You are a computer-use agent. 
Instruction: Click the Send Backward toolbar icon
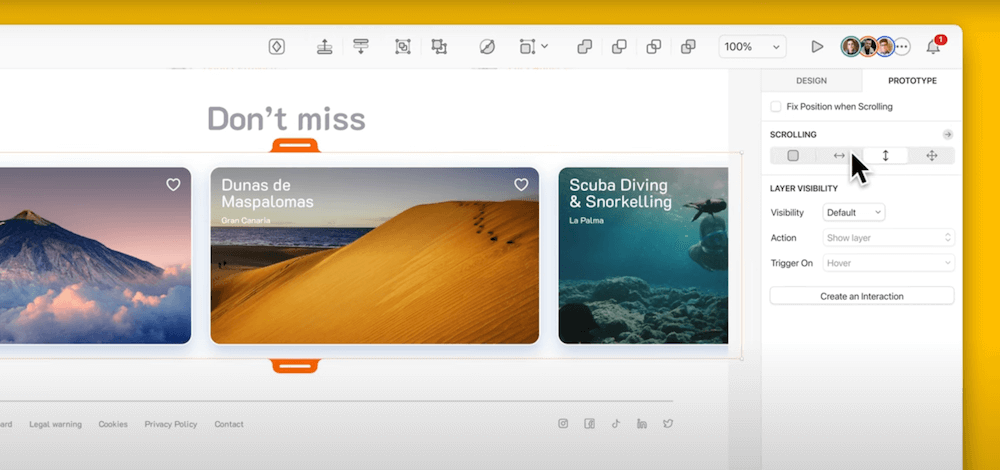[361, 47]
